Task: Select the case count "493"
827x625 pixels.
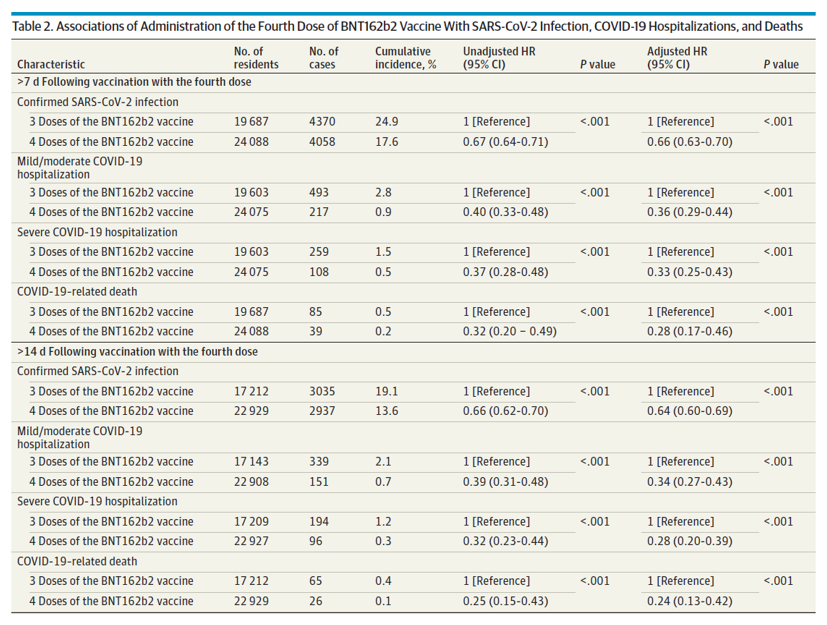Action: click(x=319, y=193)
